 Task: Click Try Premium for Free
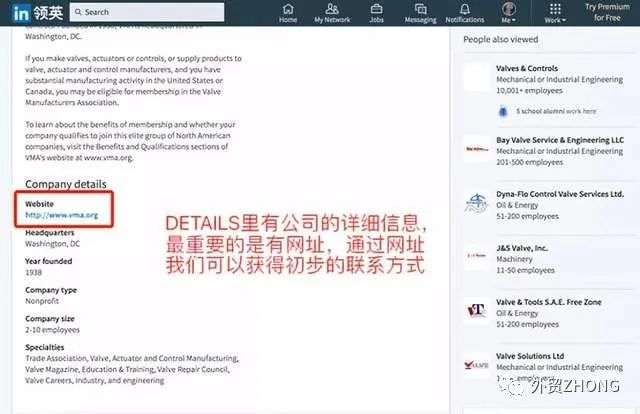[x=607, y=12]
